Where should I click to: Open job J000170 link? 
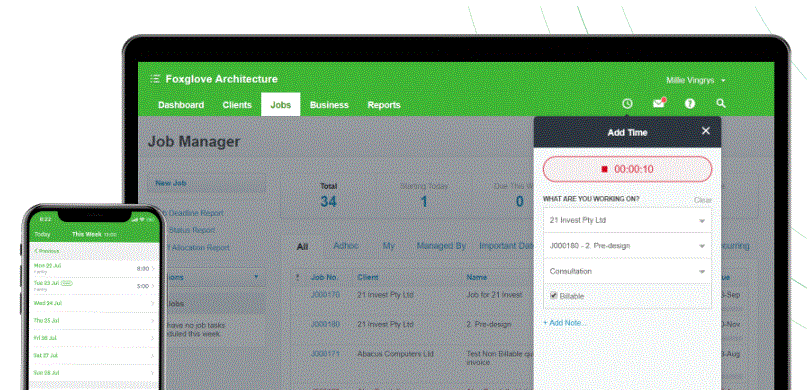(x=325, y=295)
